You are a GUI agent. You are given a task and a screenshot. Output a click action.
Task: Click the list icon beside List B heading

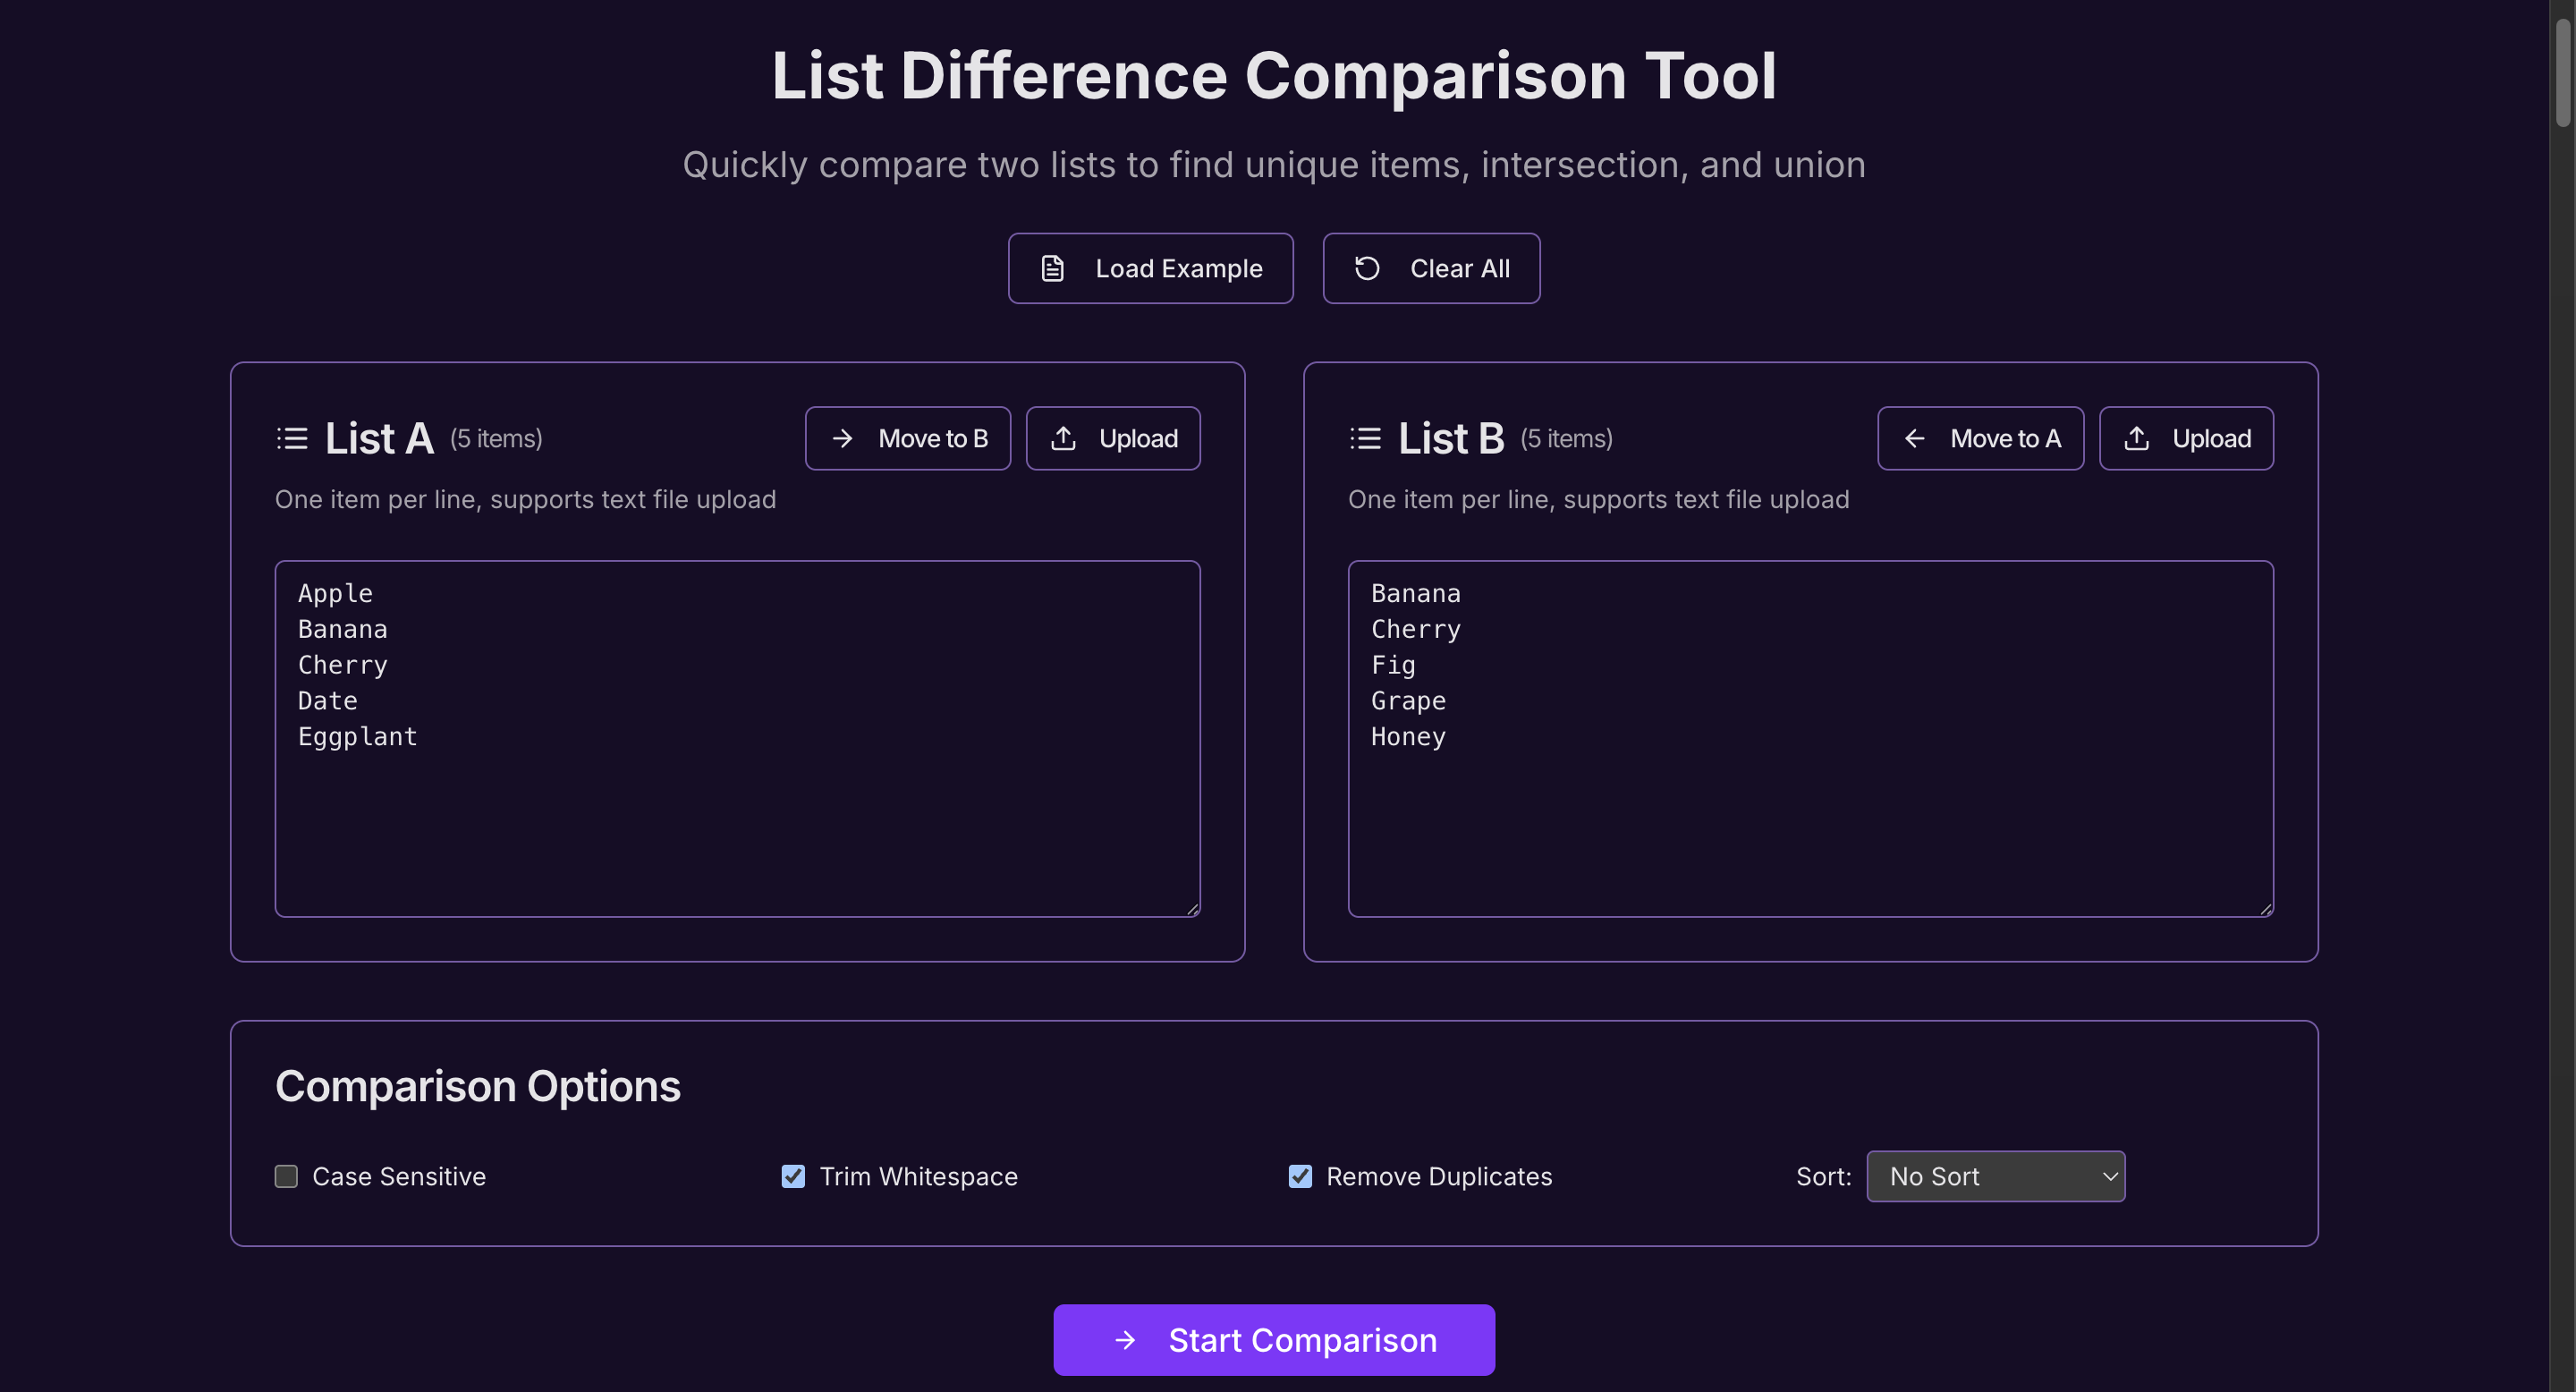click(x=1365, y=438)
